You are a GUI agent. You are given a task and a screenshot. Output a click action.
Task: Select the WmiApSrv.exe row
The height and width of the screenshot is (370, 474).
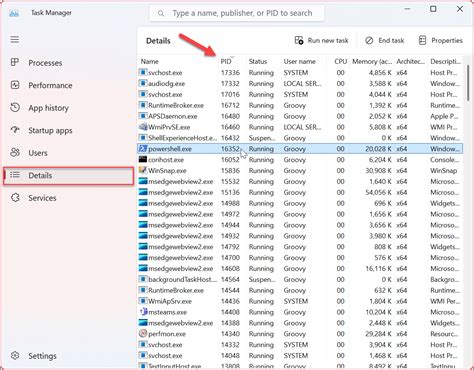[x=300, y=301]
